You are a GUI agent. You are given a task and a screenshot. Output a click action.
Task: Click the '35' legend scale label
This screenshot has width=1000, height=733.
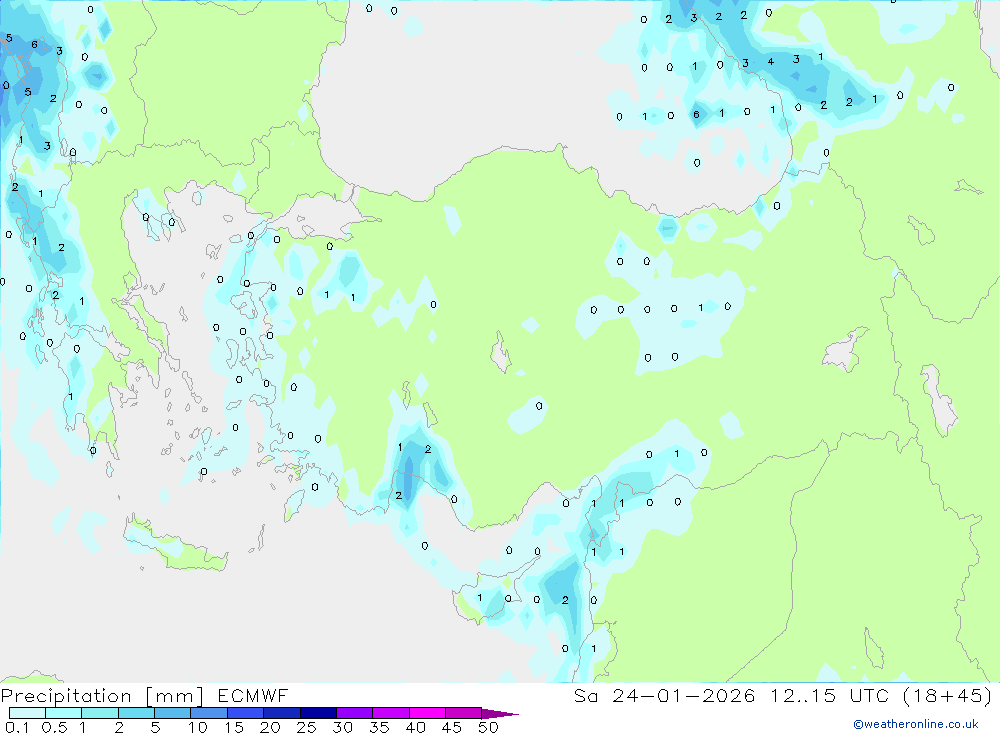click(379, 727)
